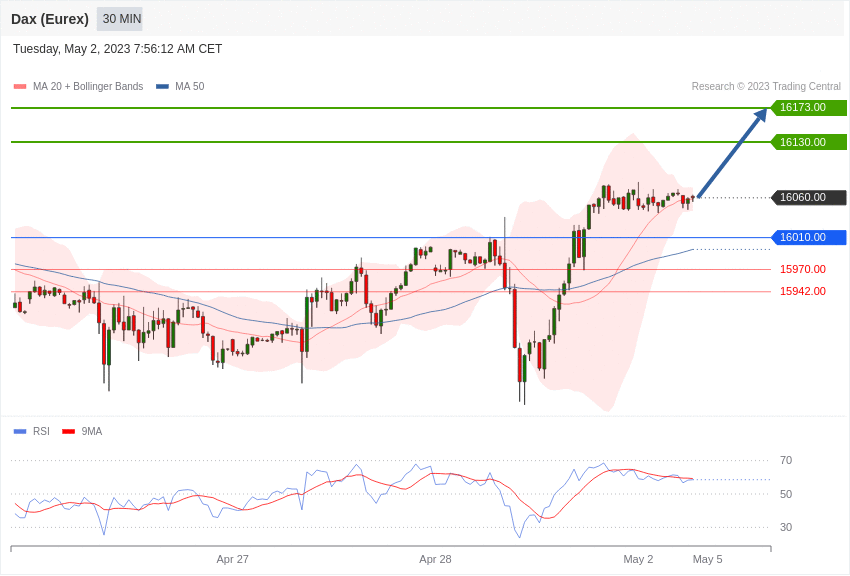This screenshot has height=576, width=850.
Task: Toggle Bollinger Bands display via legend
Action: coord(18,86)
